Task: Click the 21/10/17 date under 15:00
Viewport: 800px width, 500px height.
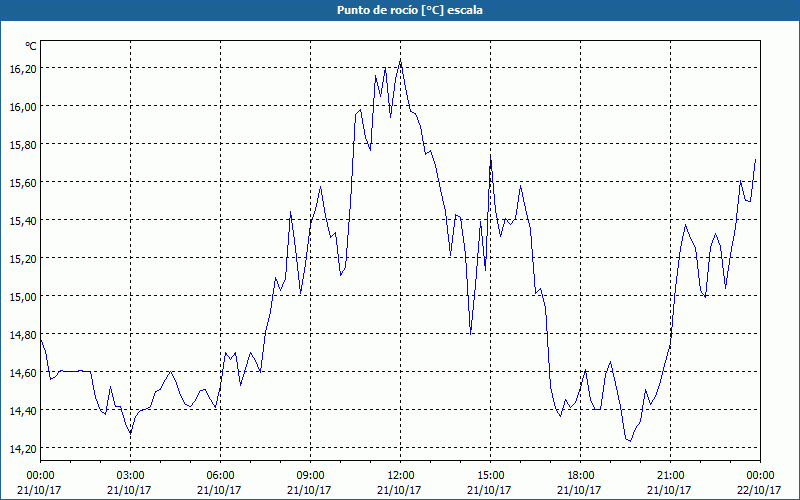Action: tap(489, 490)
